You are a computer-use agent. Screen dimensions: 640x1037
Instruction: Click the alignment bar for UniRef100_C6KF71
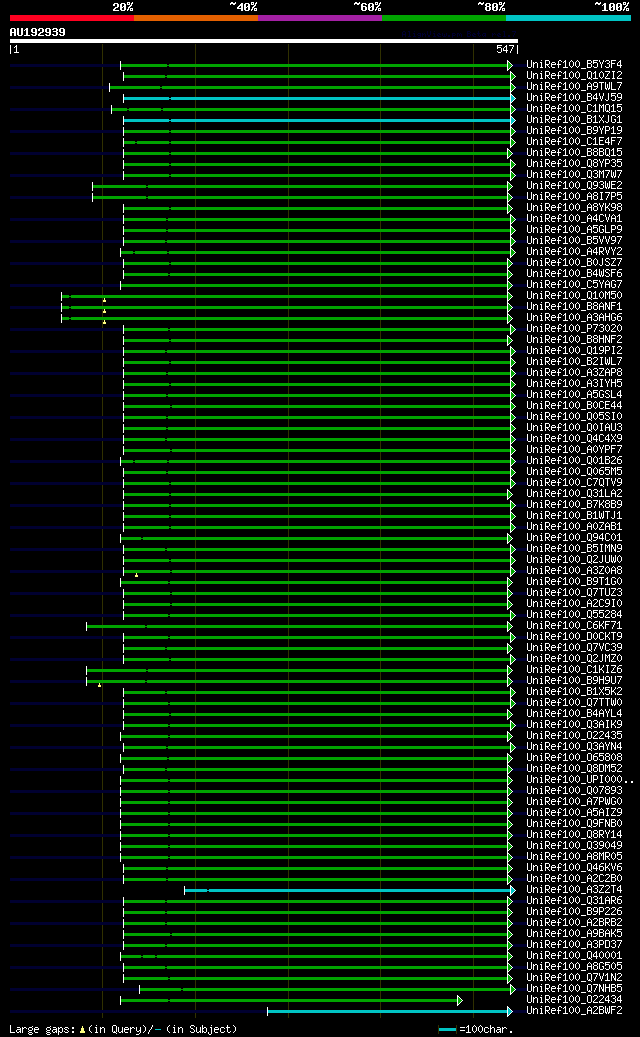tap(299, 626)
